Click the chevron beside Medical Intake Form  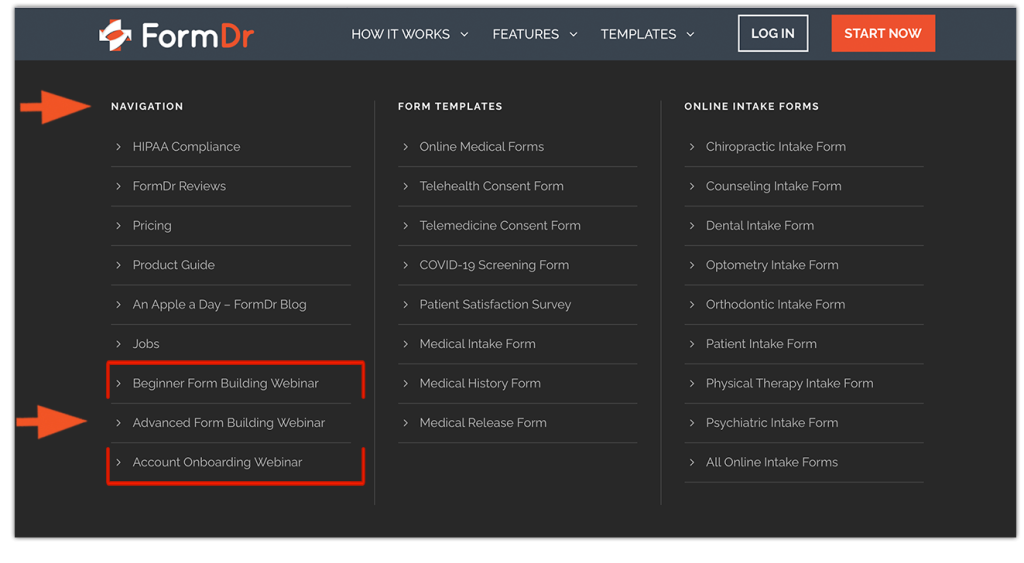coord(405,344)
